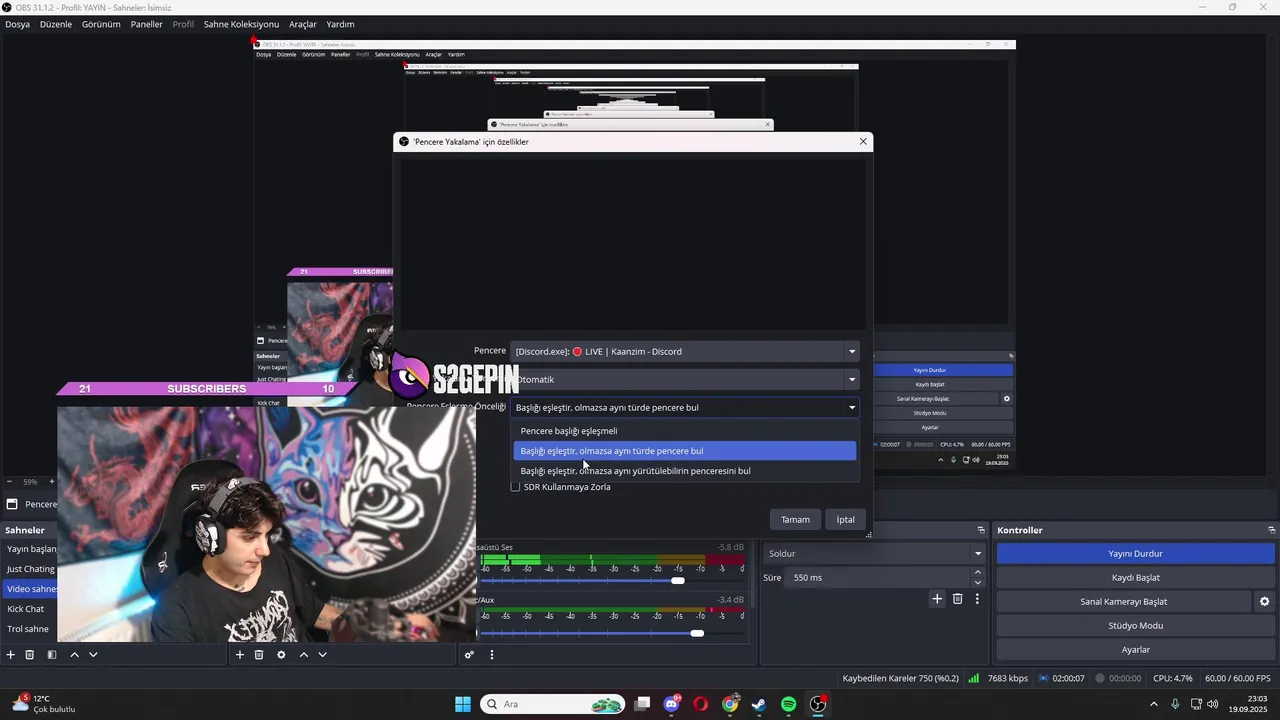Select the Just Chating scene
1280x720 pixels.
click(x=30, y=569)
